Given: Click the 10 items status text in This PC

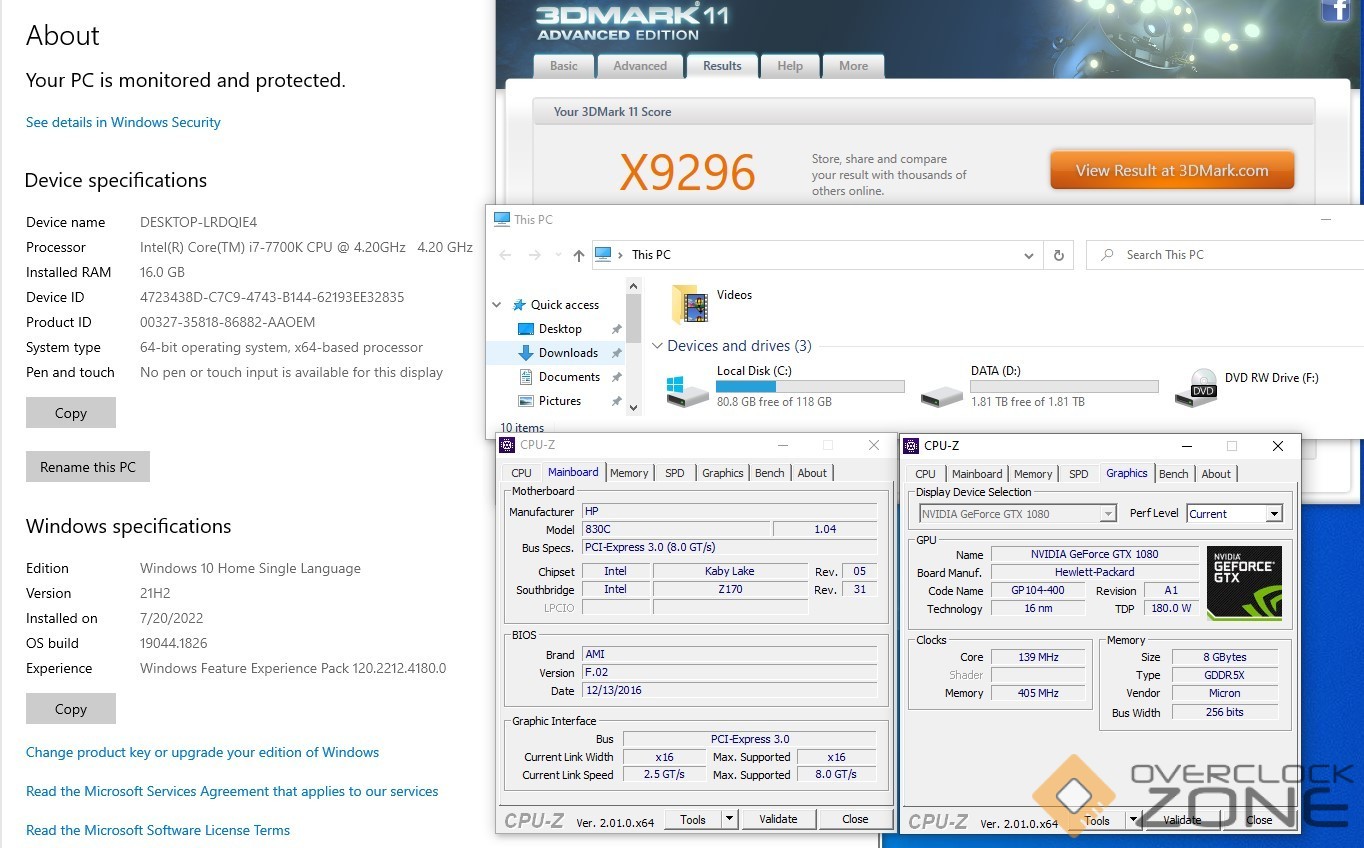Looking at the screenshot, I should click(520, 428).
